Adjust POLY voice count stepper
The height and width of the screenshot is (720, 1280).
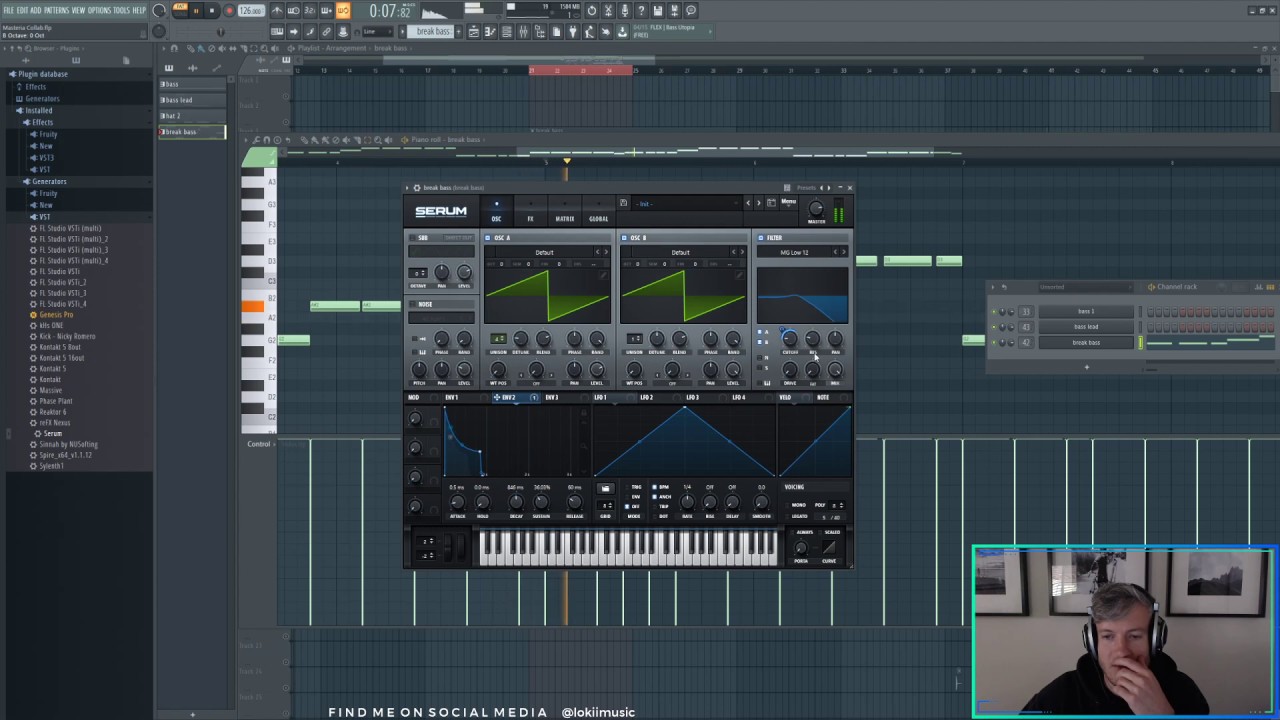837,505
